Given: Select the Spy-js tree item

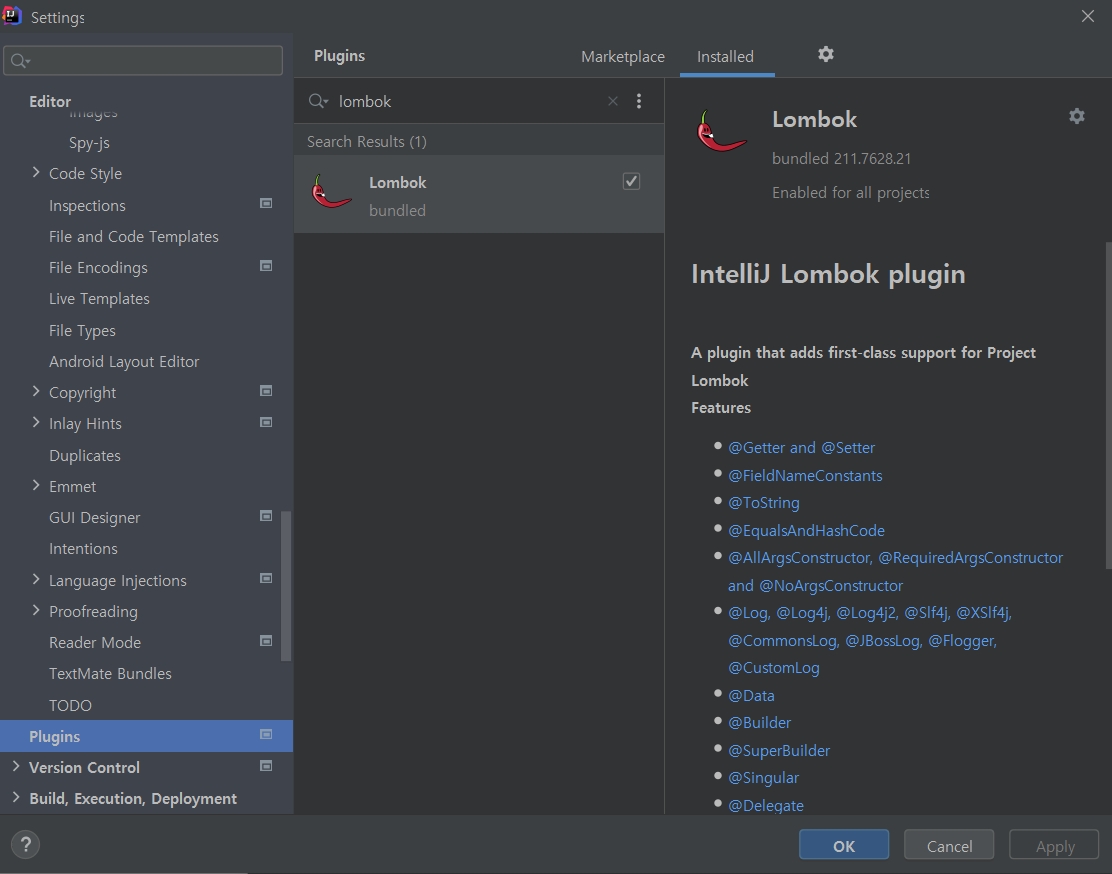Looking at the screenshot, I should click(89, 143).
